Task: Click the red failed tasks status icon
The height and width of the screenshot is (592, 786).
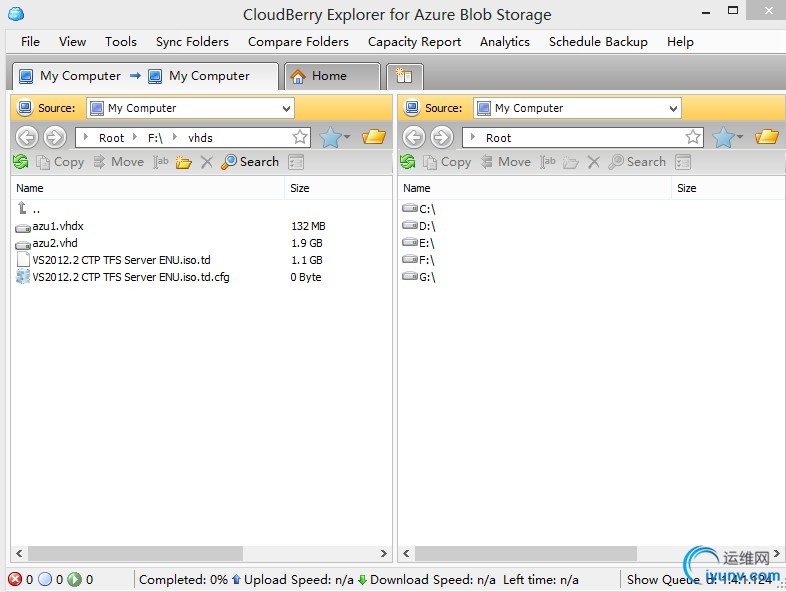Action: coord(15,579)
